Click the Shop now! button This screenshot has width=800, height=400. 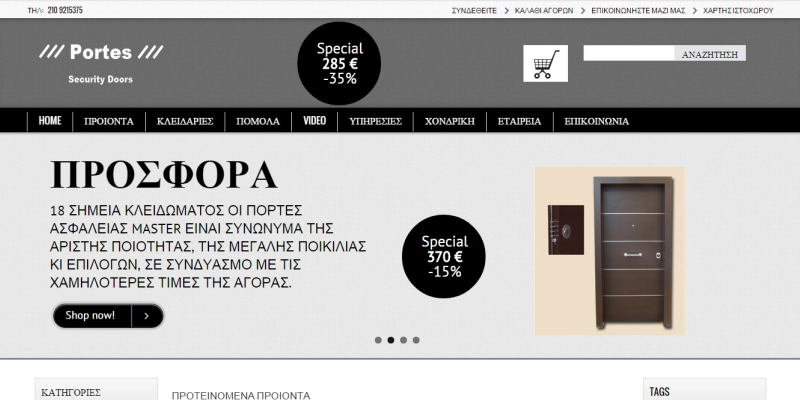click(108, 316)
